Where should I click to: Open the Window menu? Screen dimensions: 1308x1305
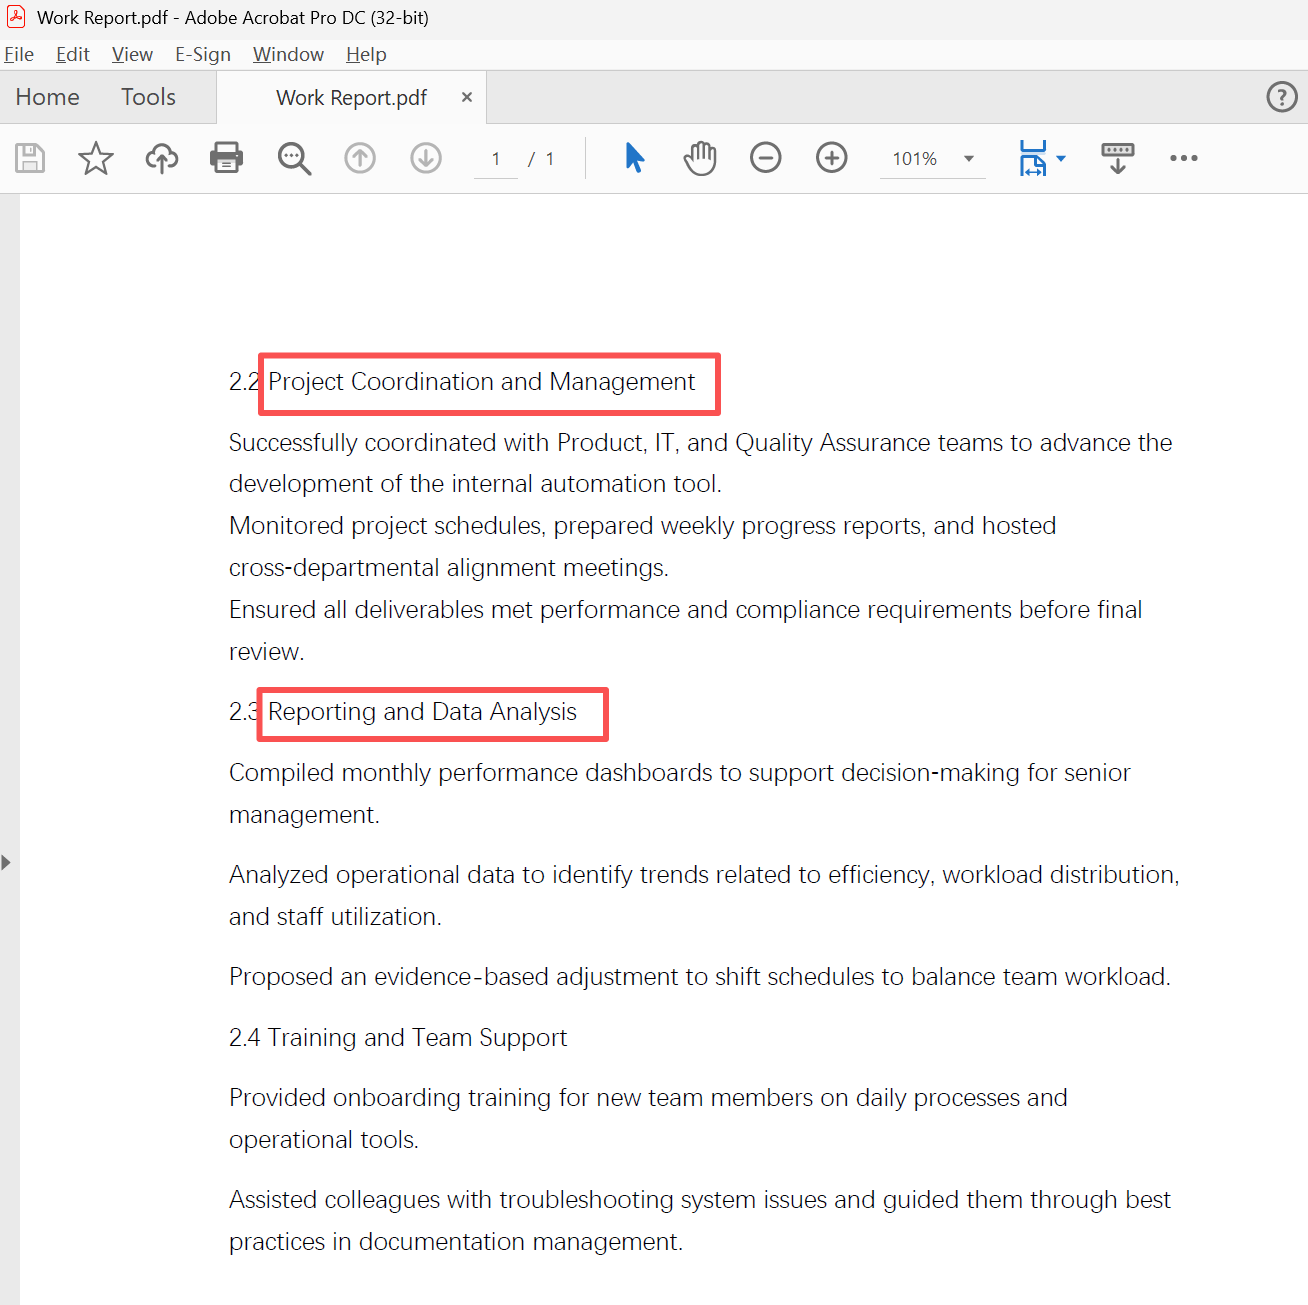coord(288,54)
